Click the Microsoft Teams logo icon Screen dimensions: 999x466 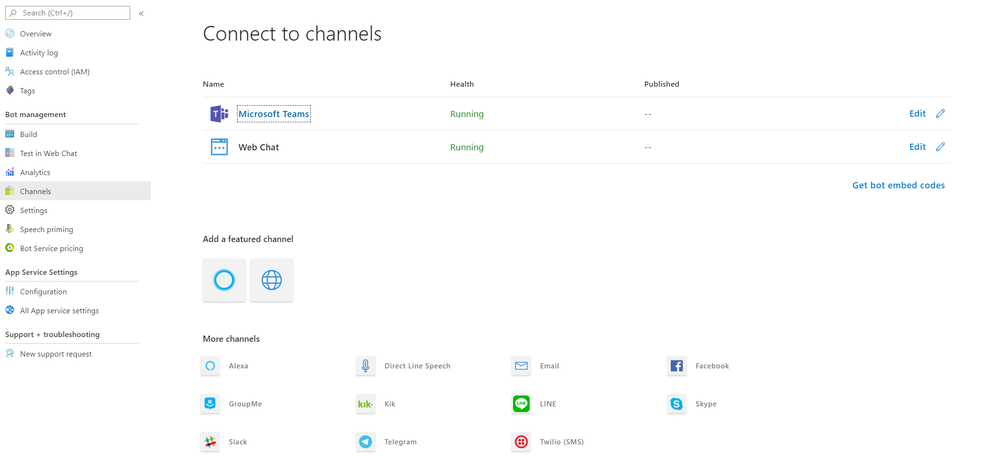[x=219, y=114]
